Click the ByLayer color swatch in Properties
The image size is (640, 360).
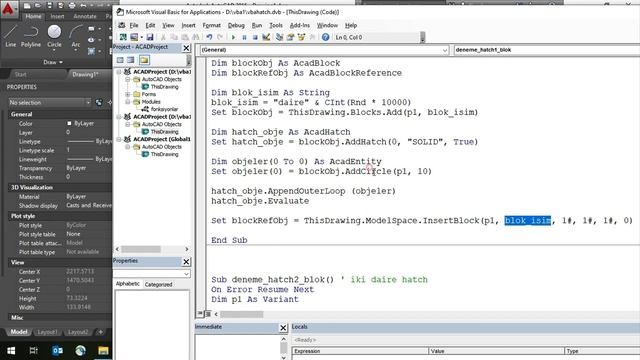[x=69, y=123]
